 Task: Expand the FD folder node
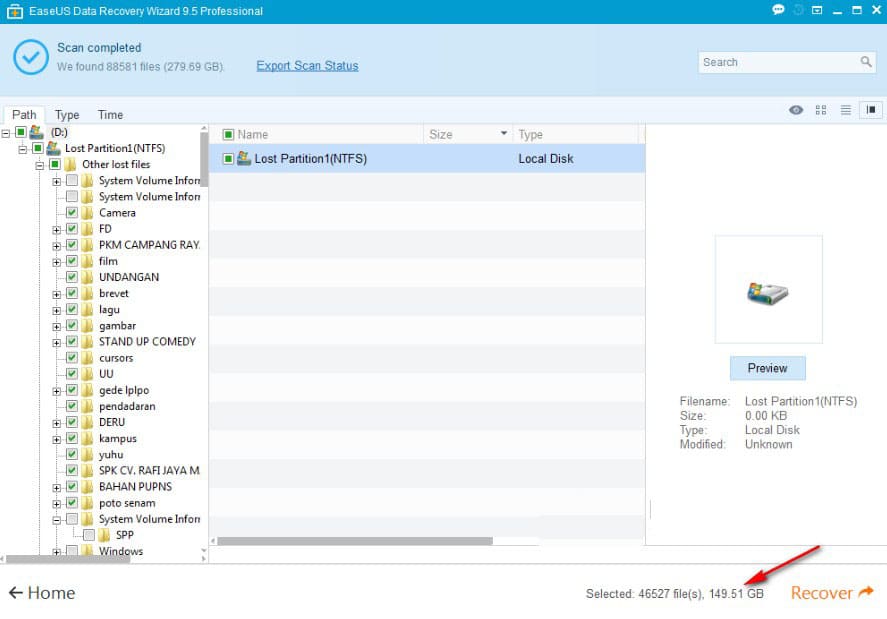point(57,230)
